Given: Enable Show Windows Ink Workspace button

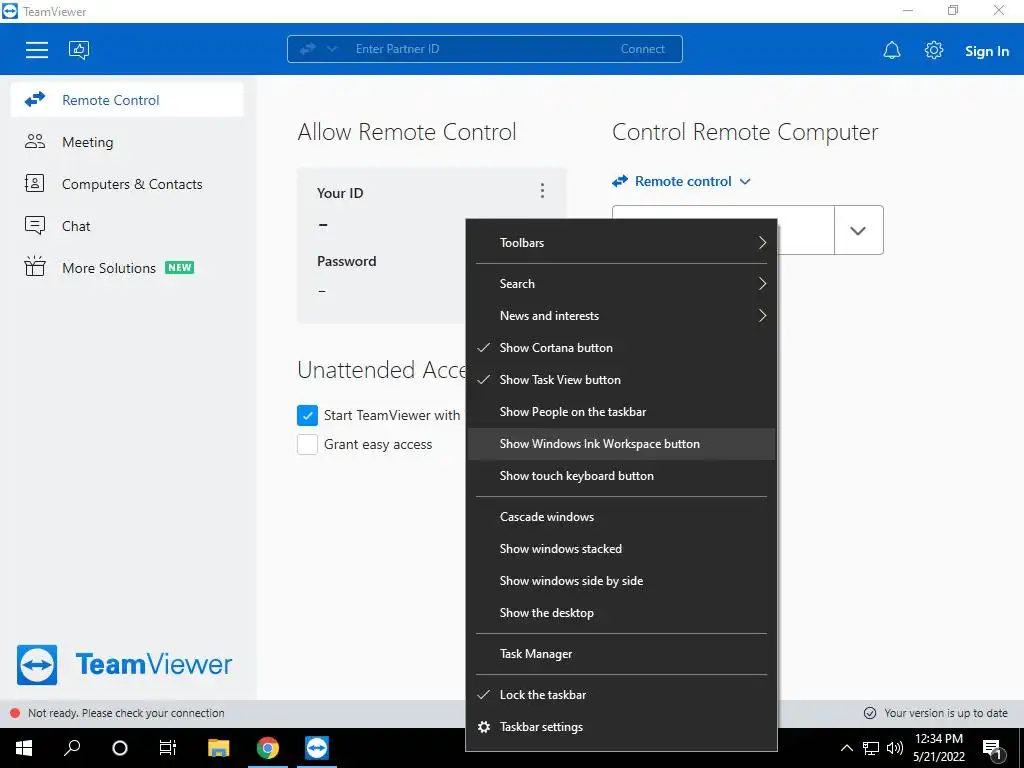Looking at the screenshot, I should pos(621,444).
